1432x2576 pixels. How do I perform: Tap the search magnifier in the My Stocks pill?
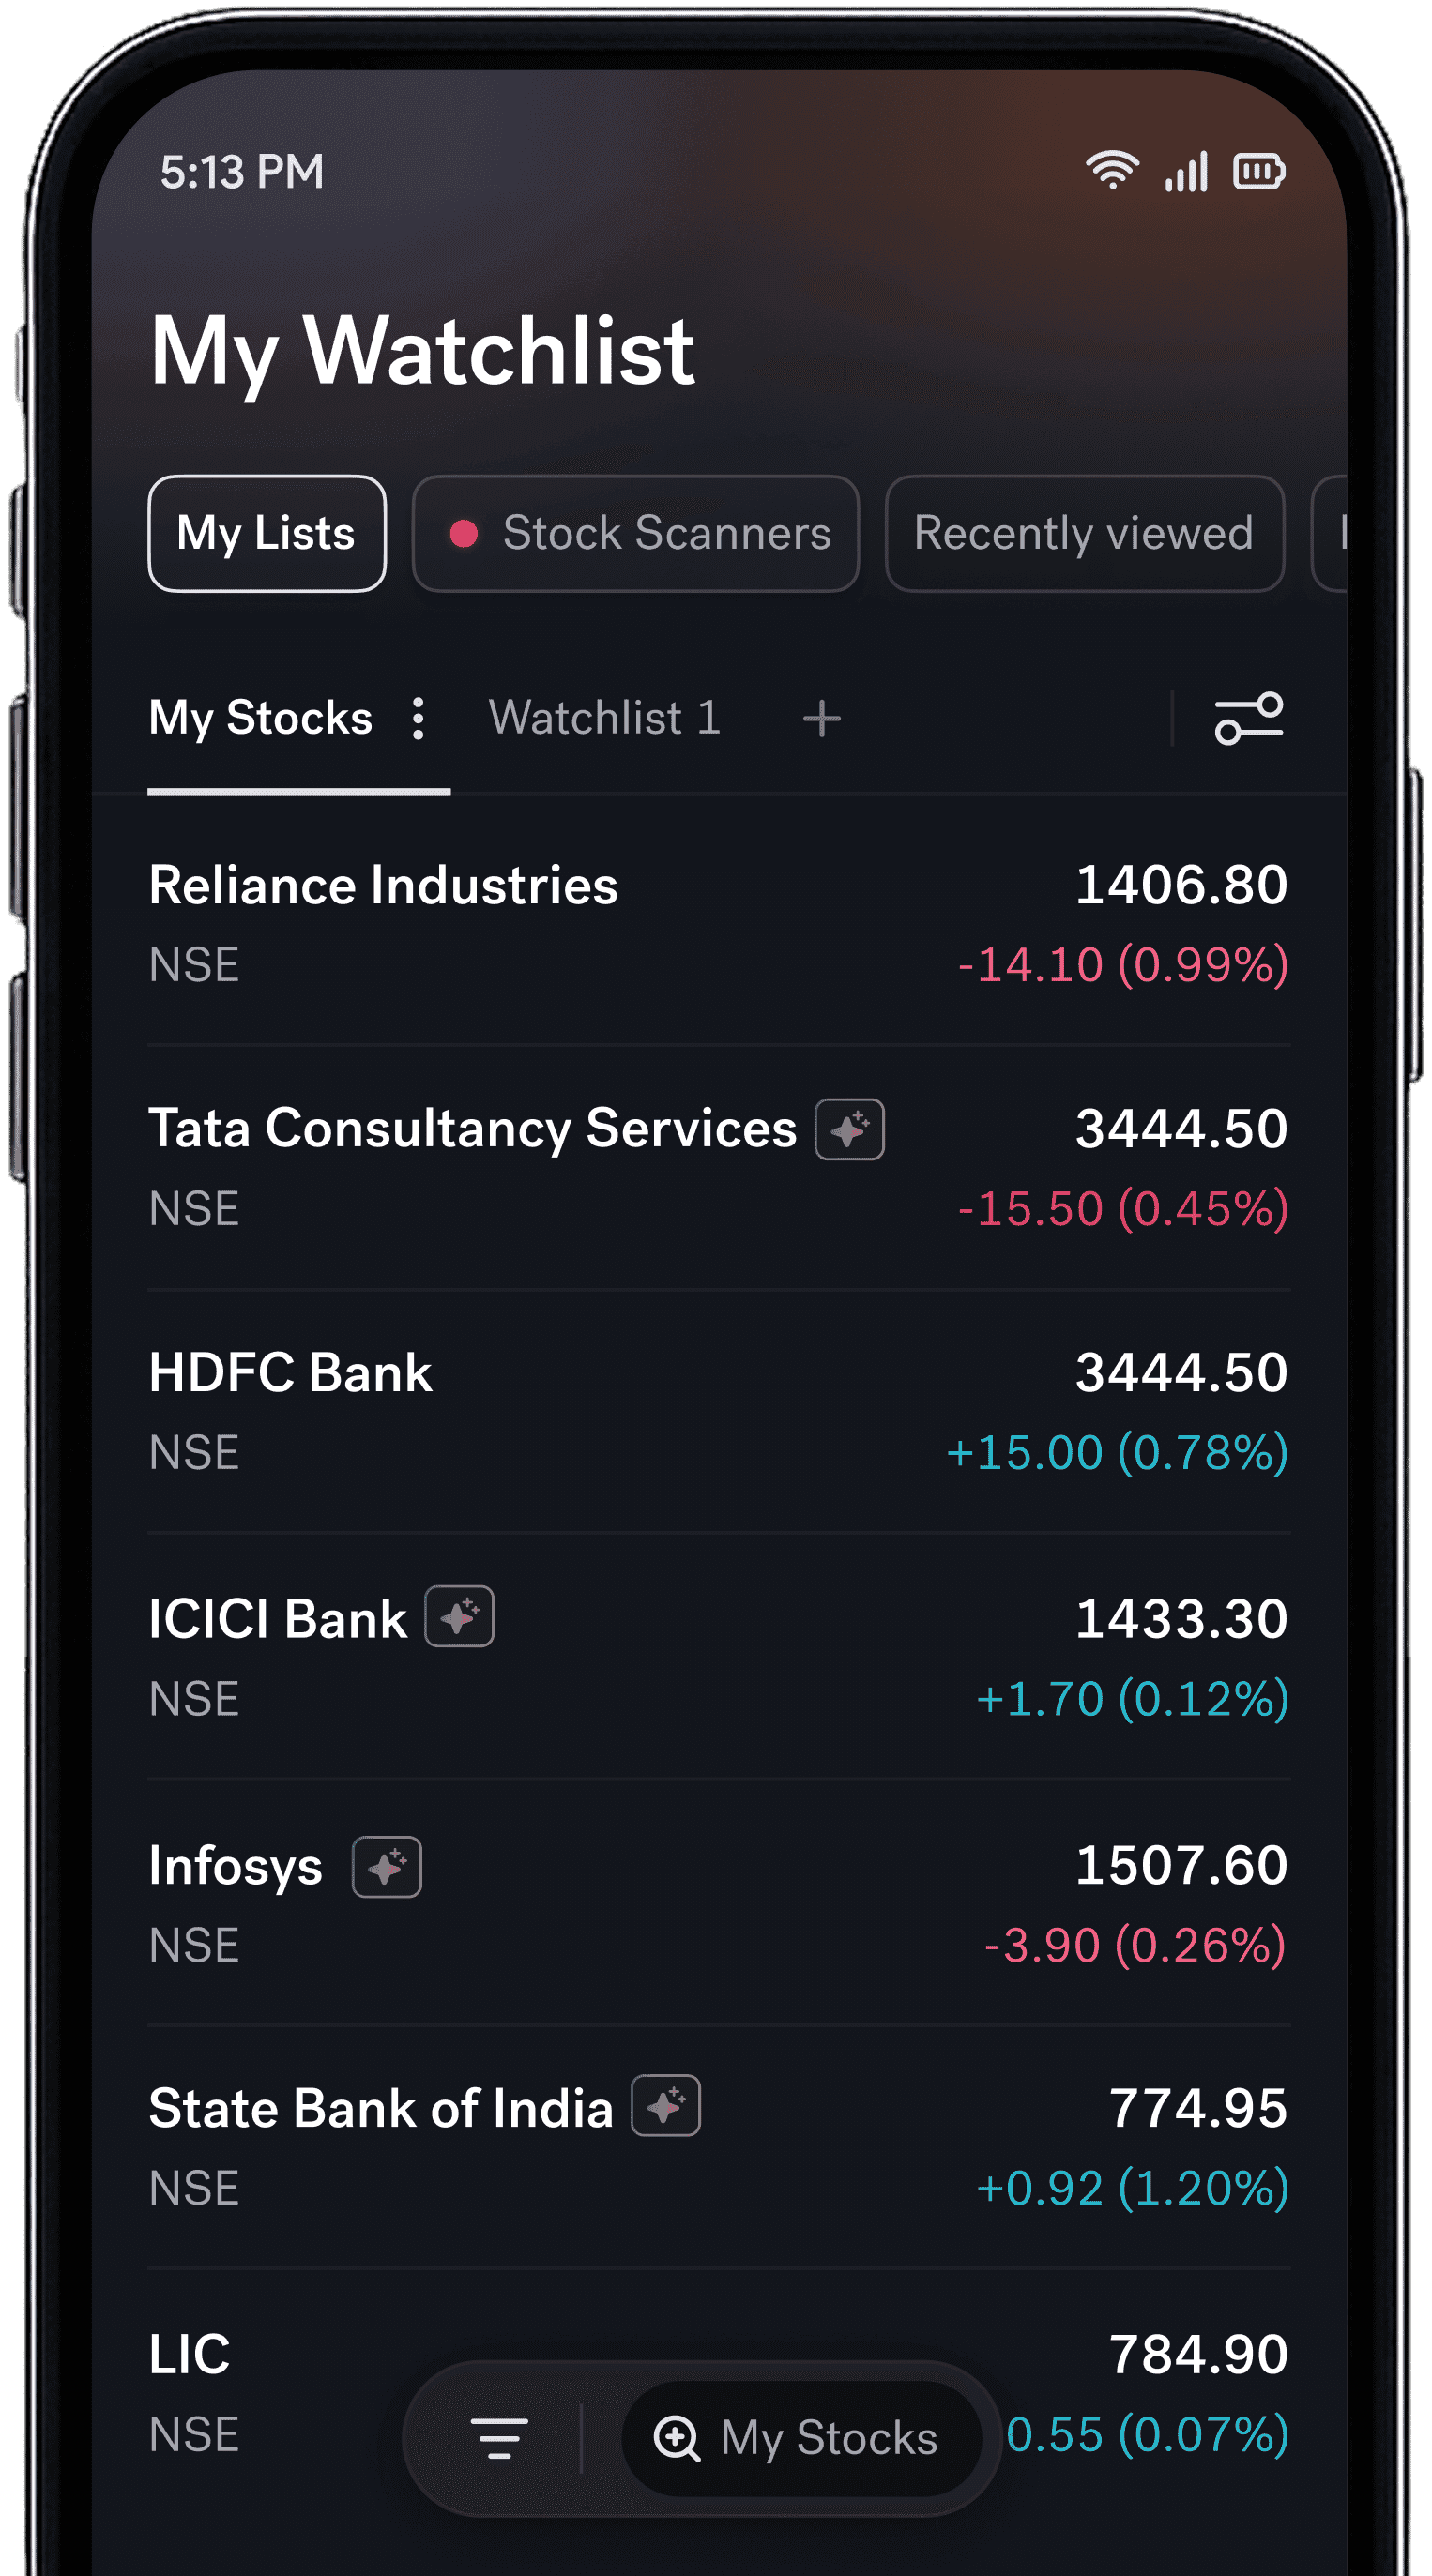pos(677,2438)
